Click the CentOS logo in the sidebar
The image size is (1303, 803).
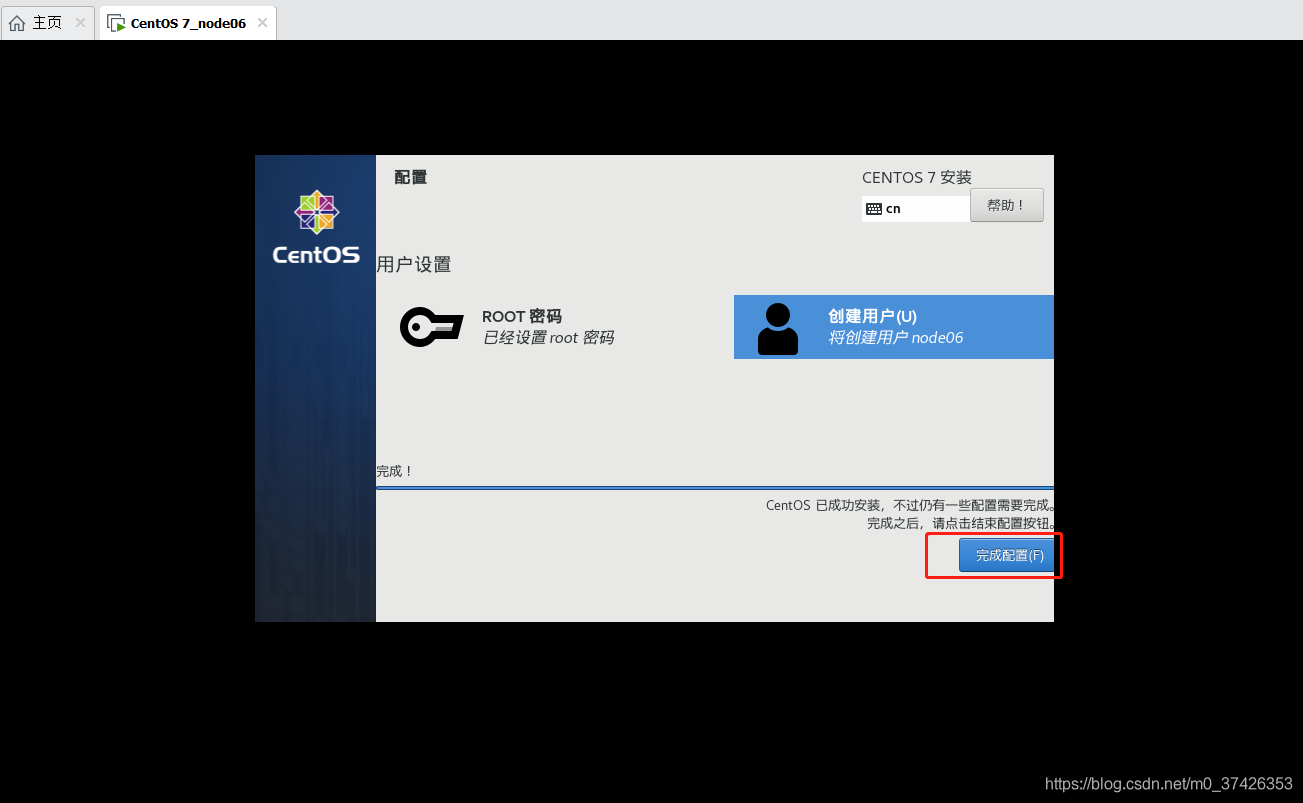pos(316,227)
